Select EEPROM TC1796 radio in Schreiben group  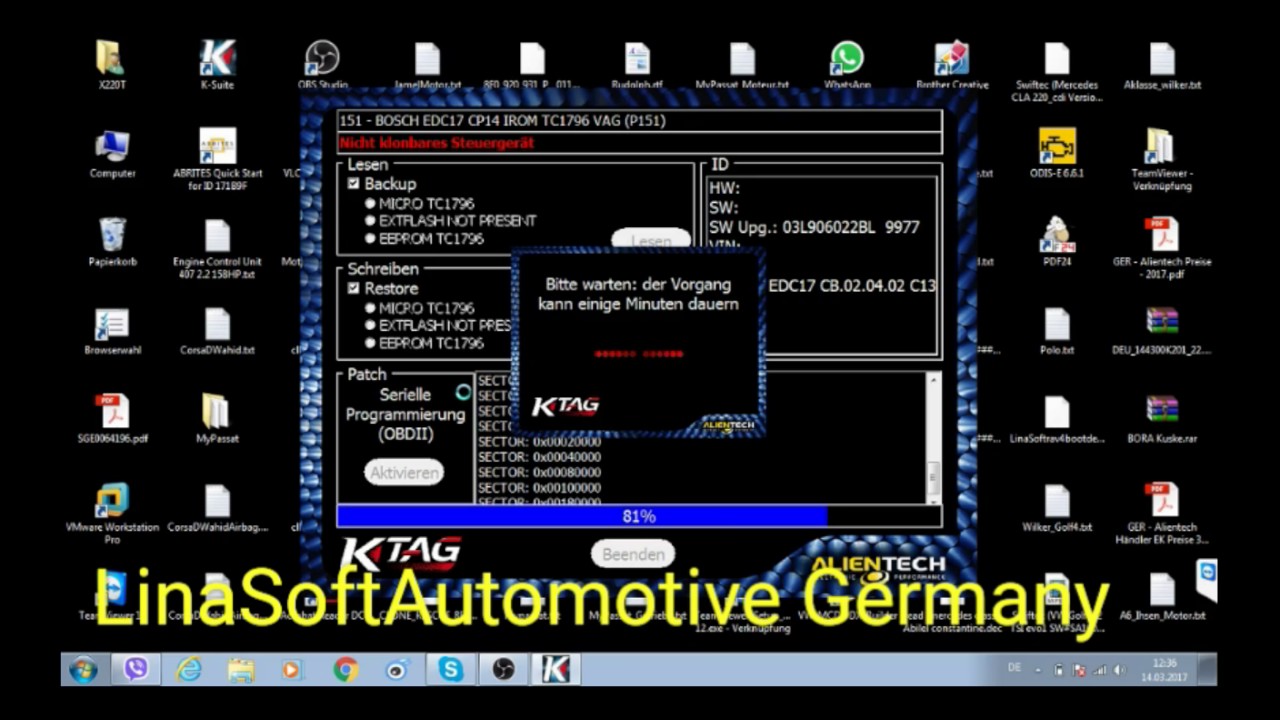(x=370, y=343)
